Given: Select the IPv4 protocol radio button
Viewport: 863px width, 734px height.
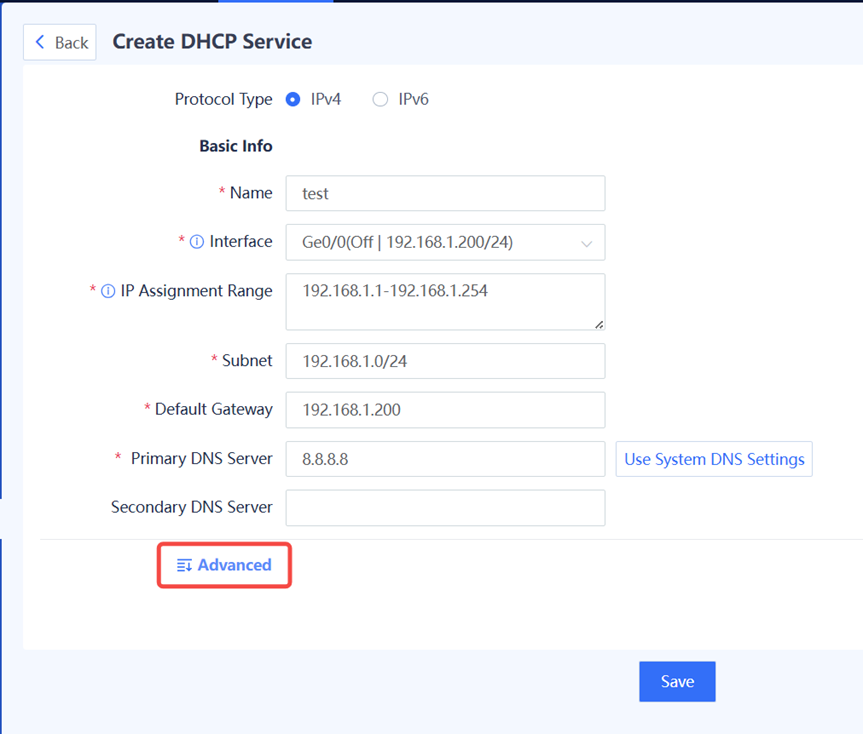Looking at the screenshot, I should click(x=293, y=100).
